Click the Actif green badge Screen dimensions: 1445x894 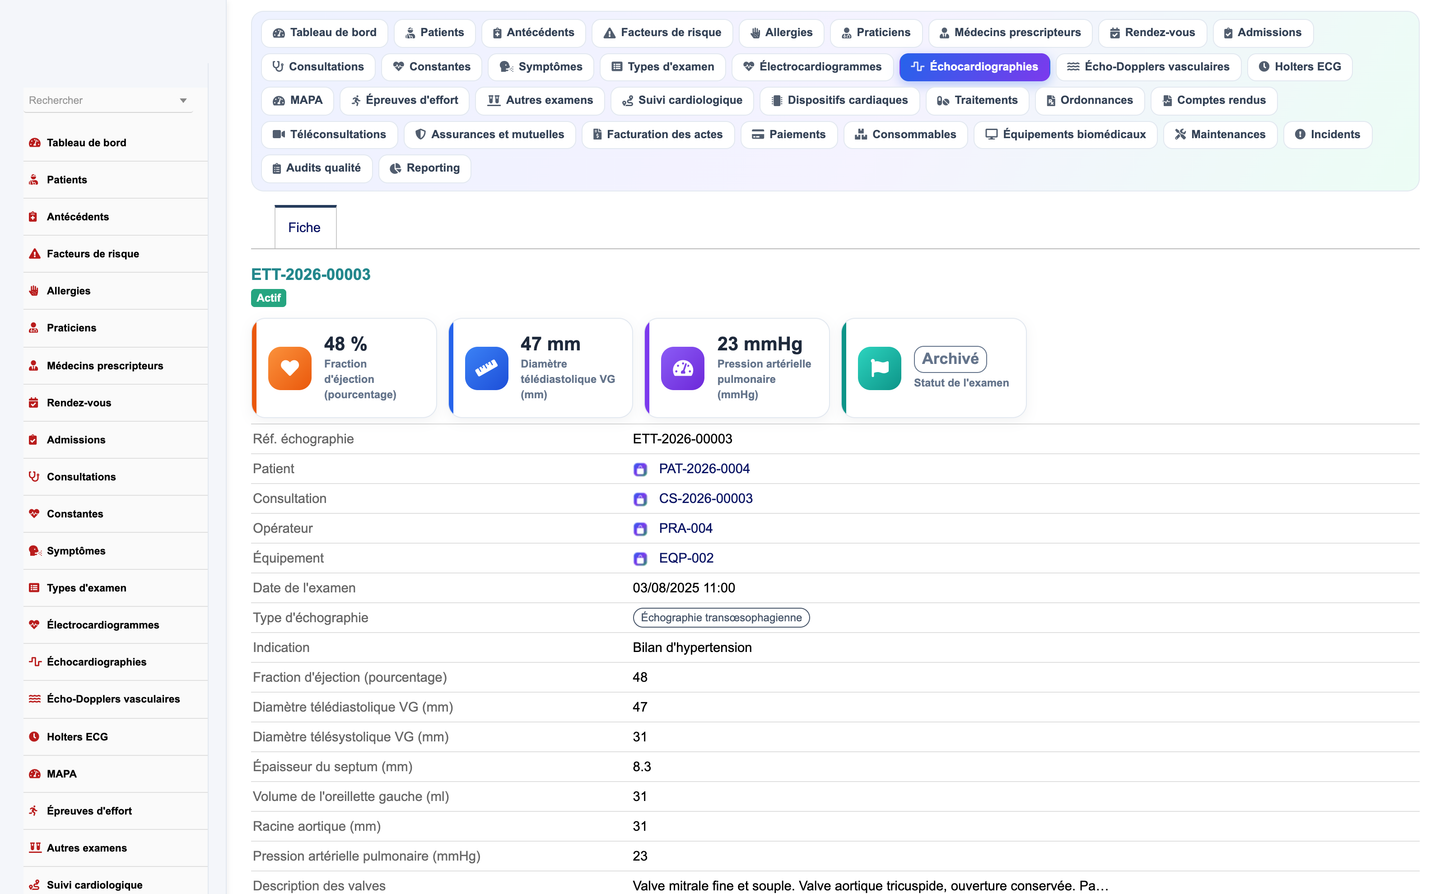point(268,298)
